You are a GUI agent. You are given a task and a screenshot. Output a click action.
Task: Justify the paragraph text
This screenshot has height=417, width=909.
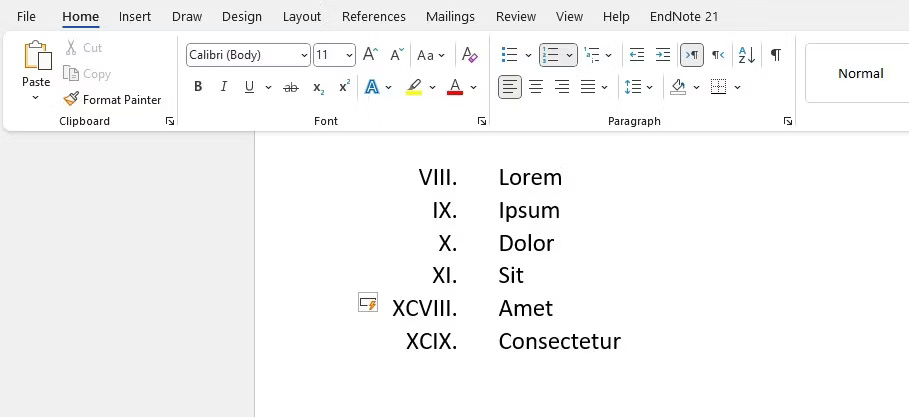pyautogui.click(x=588, y=87)
